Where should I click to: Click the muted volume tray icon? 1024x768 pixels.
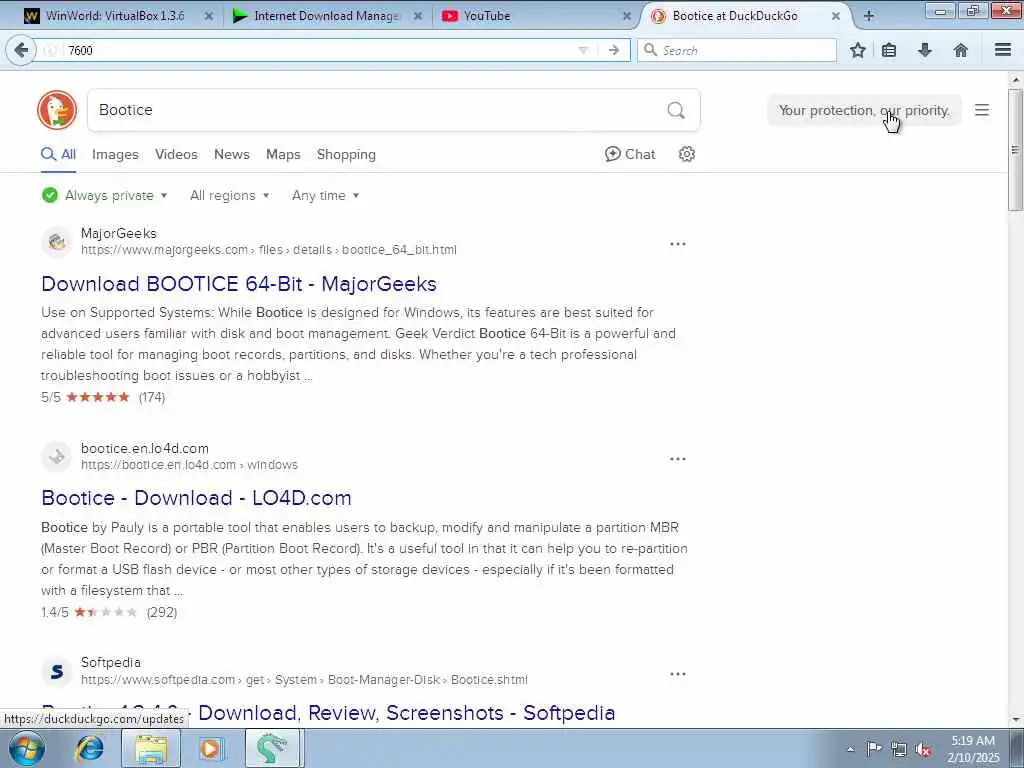(923, 749)
